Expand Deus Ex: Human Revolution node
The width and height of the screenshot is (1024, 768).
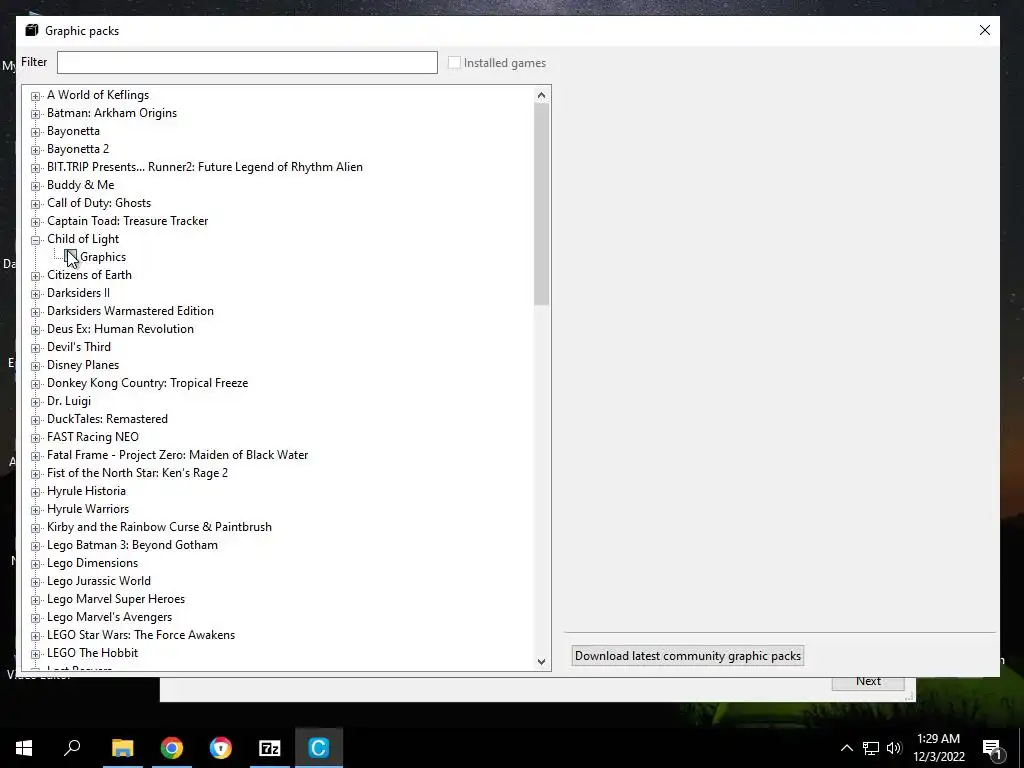(x=35, y=330)
